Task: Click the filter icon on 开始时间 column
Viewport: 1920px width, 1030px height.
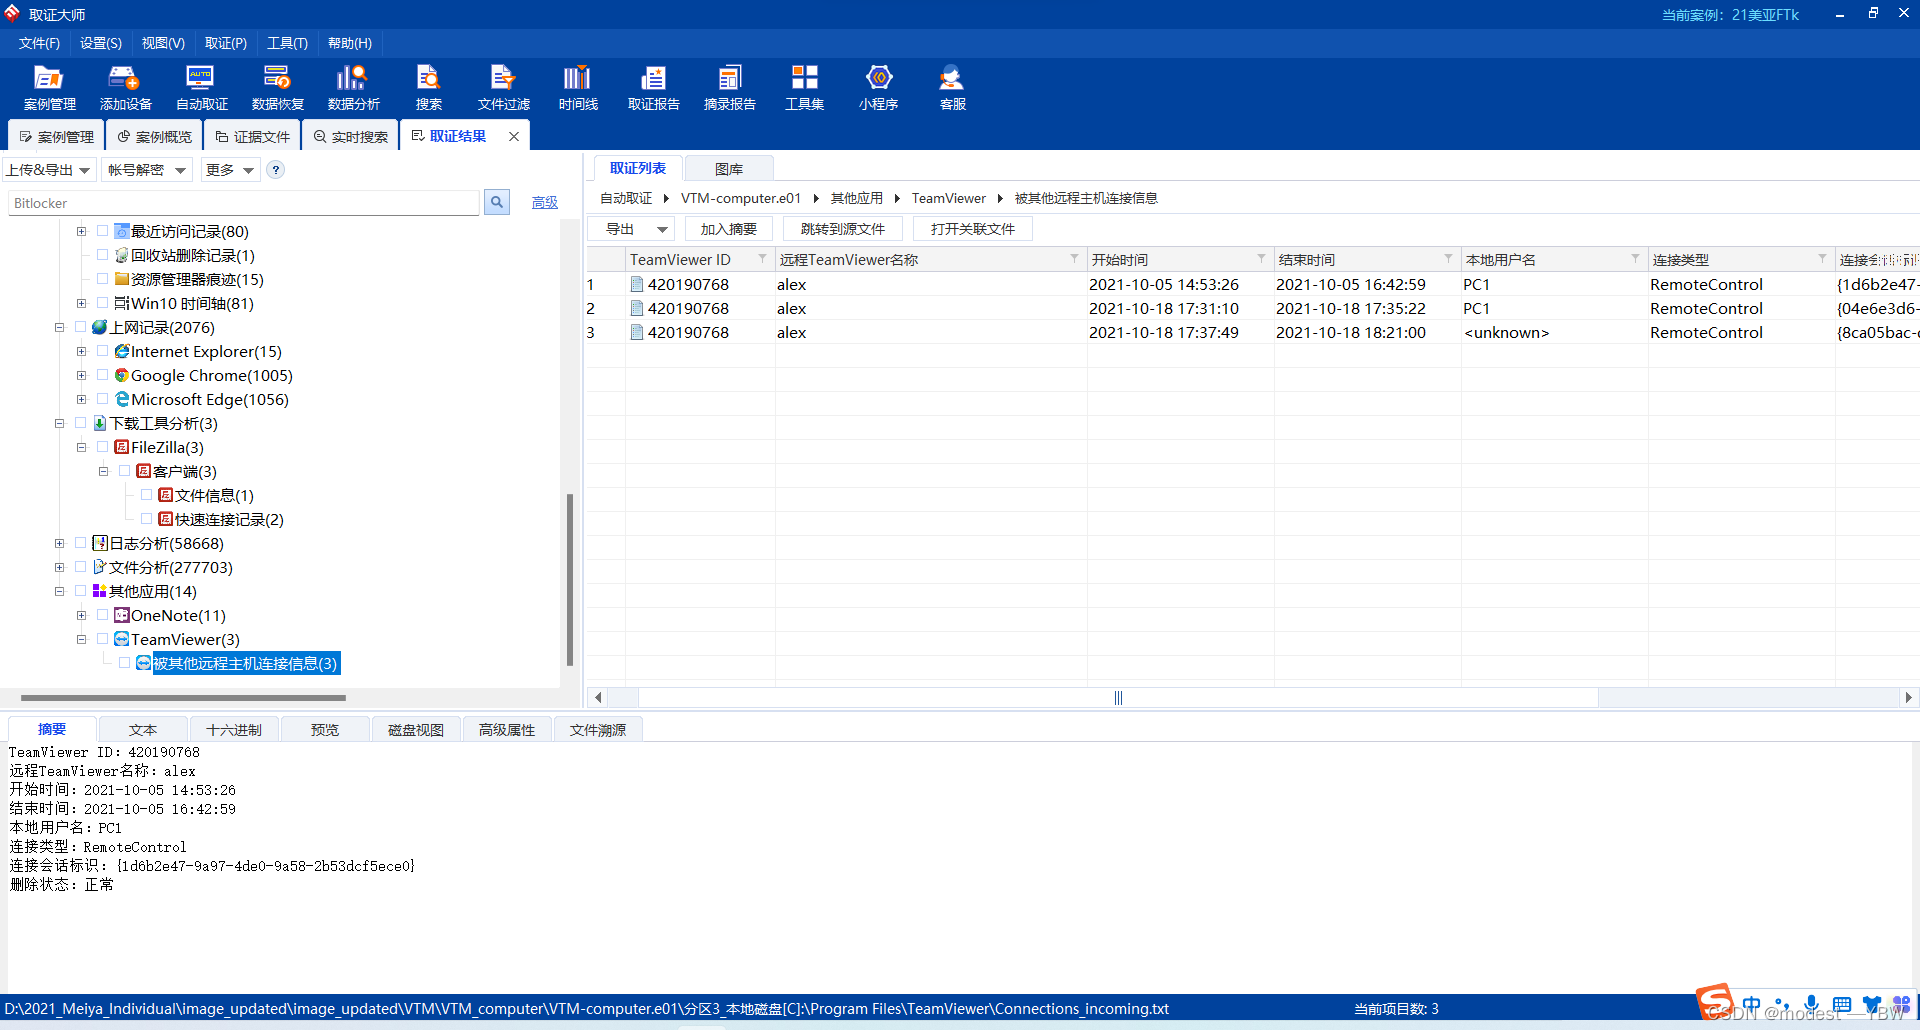Action: click(x=1262, y=258)
